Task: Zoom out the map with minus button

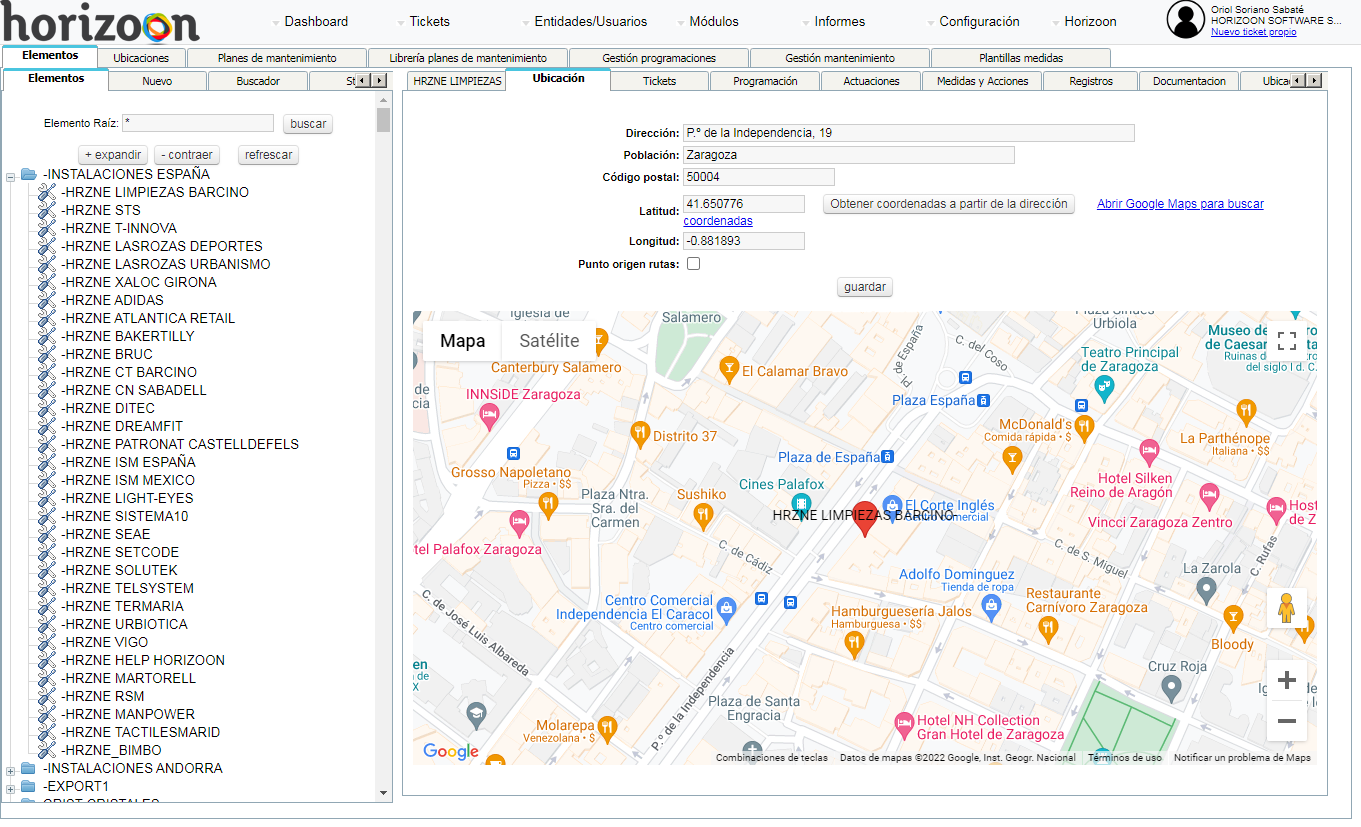Action: coord(1287,721)
